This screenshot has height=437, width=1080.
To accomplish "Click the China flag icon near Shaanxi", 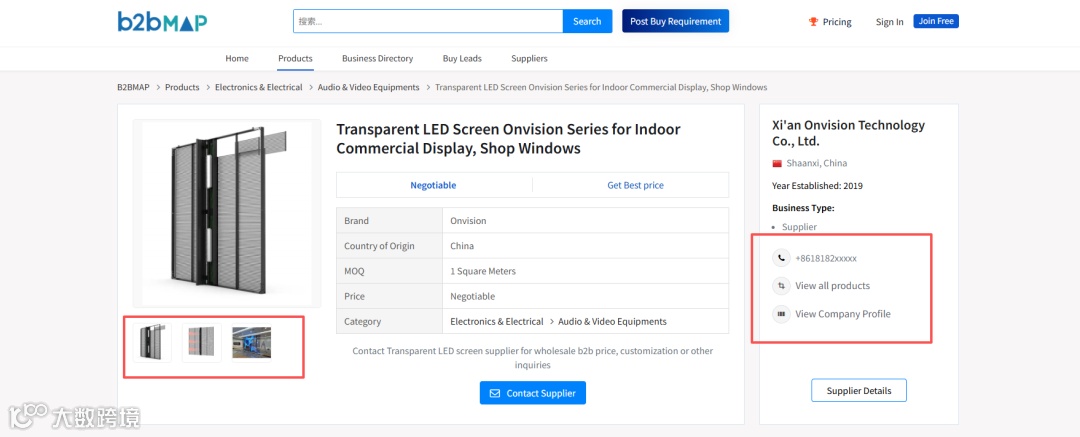I will coord(777,163).
